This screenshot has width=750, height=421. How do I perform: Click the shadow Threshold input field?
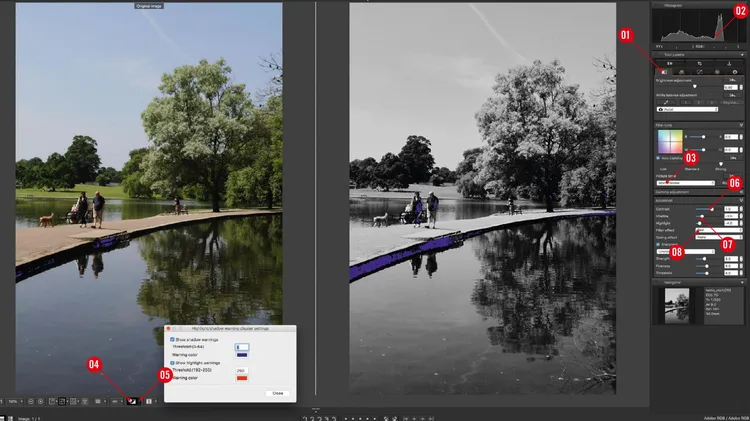click(242, 347)
